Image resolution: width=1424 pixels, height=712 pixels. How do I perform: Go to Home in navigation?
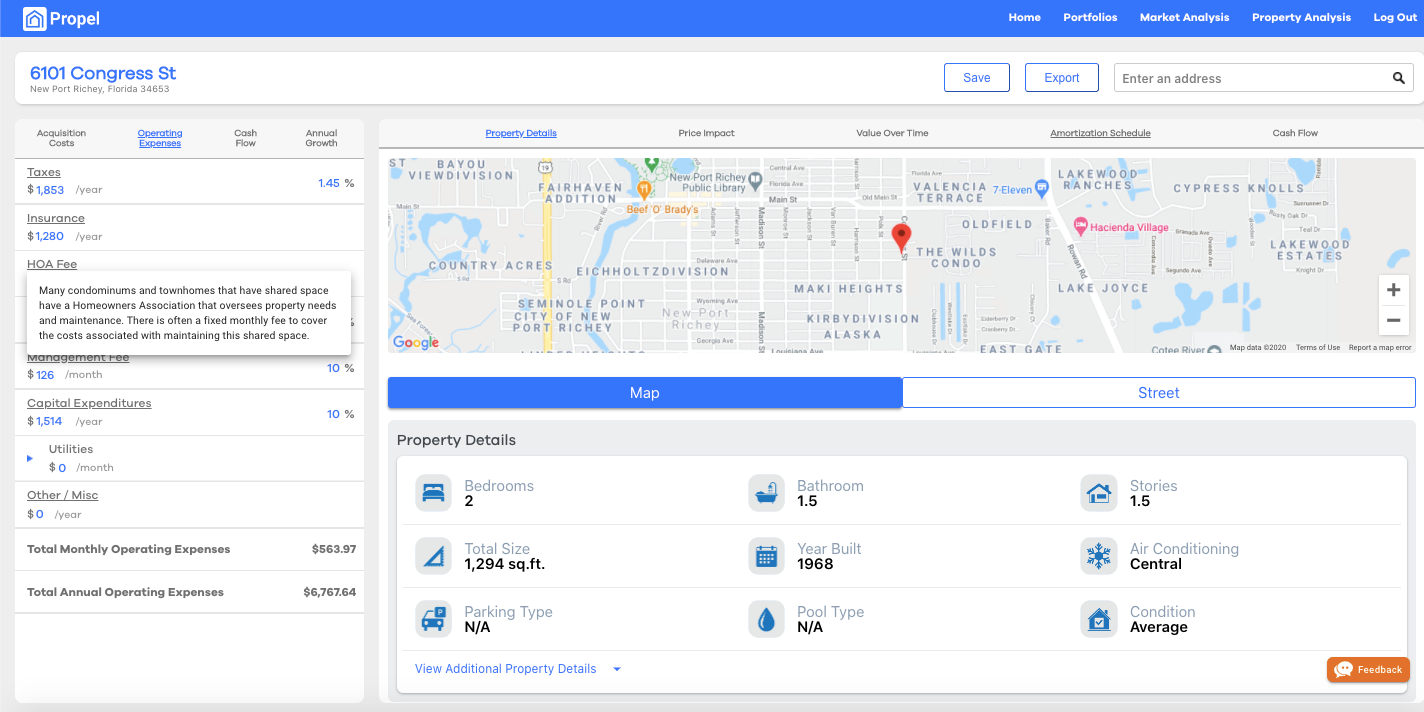(x=1024, y=18)
